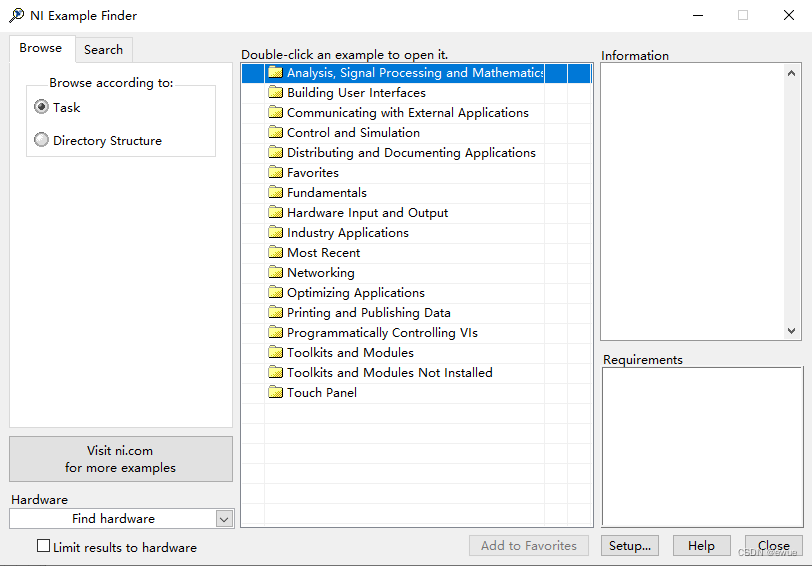Click the Analysis, Signal Processing folder icon
Screen dimensions: 812x566
276,72
